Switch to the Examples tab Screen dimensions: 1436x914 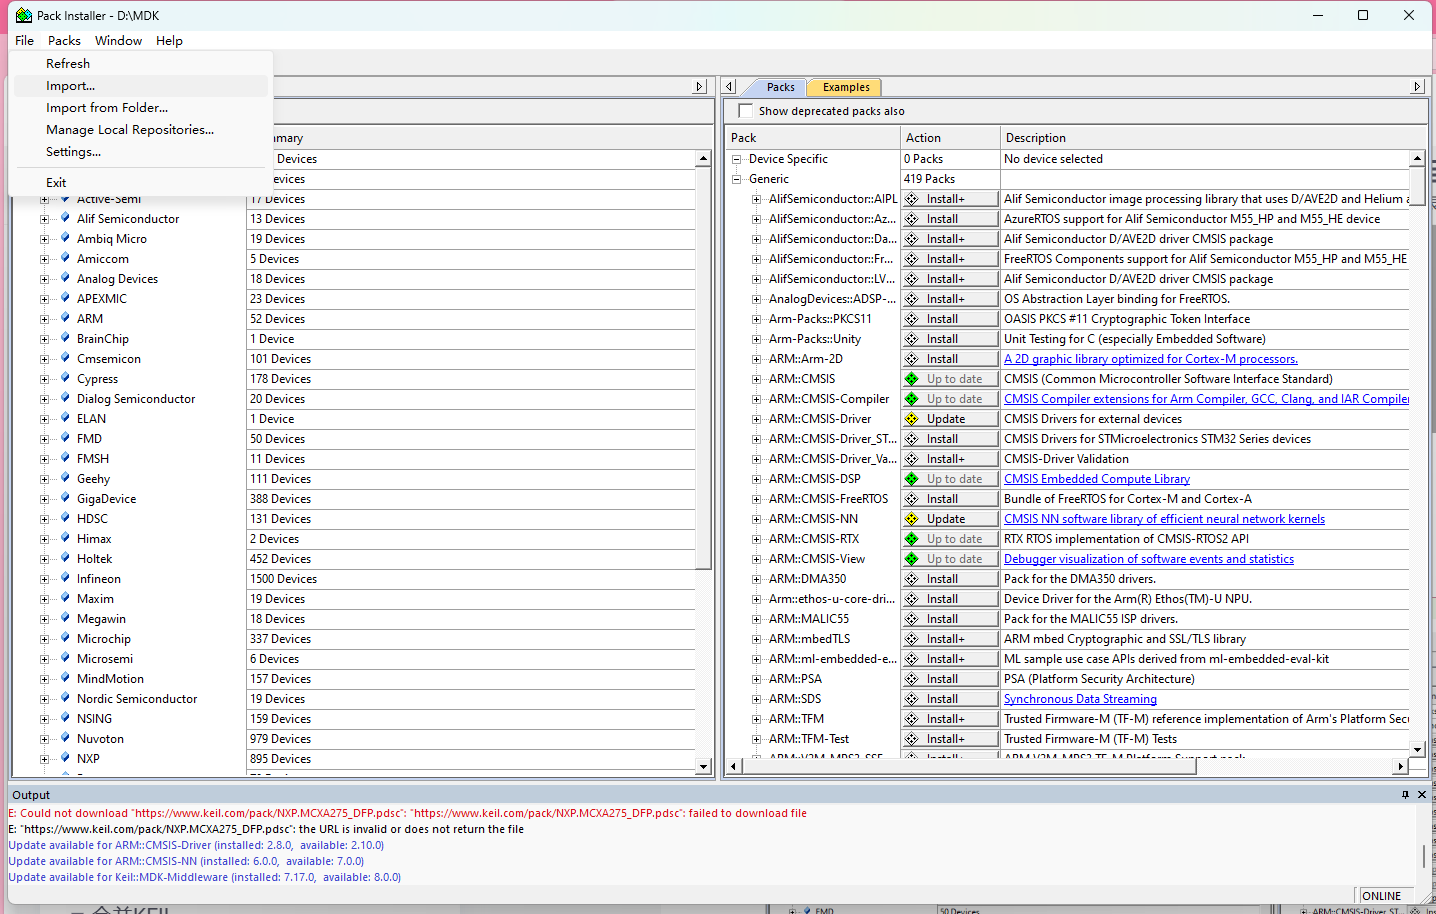pos(846,87)
